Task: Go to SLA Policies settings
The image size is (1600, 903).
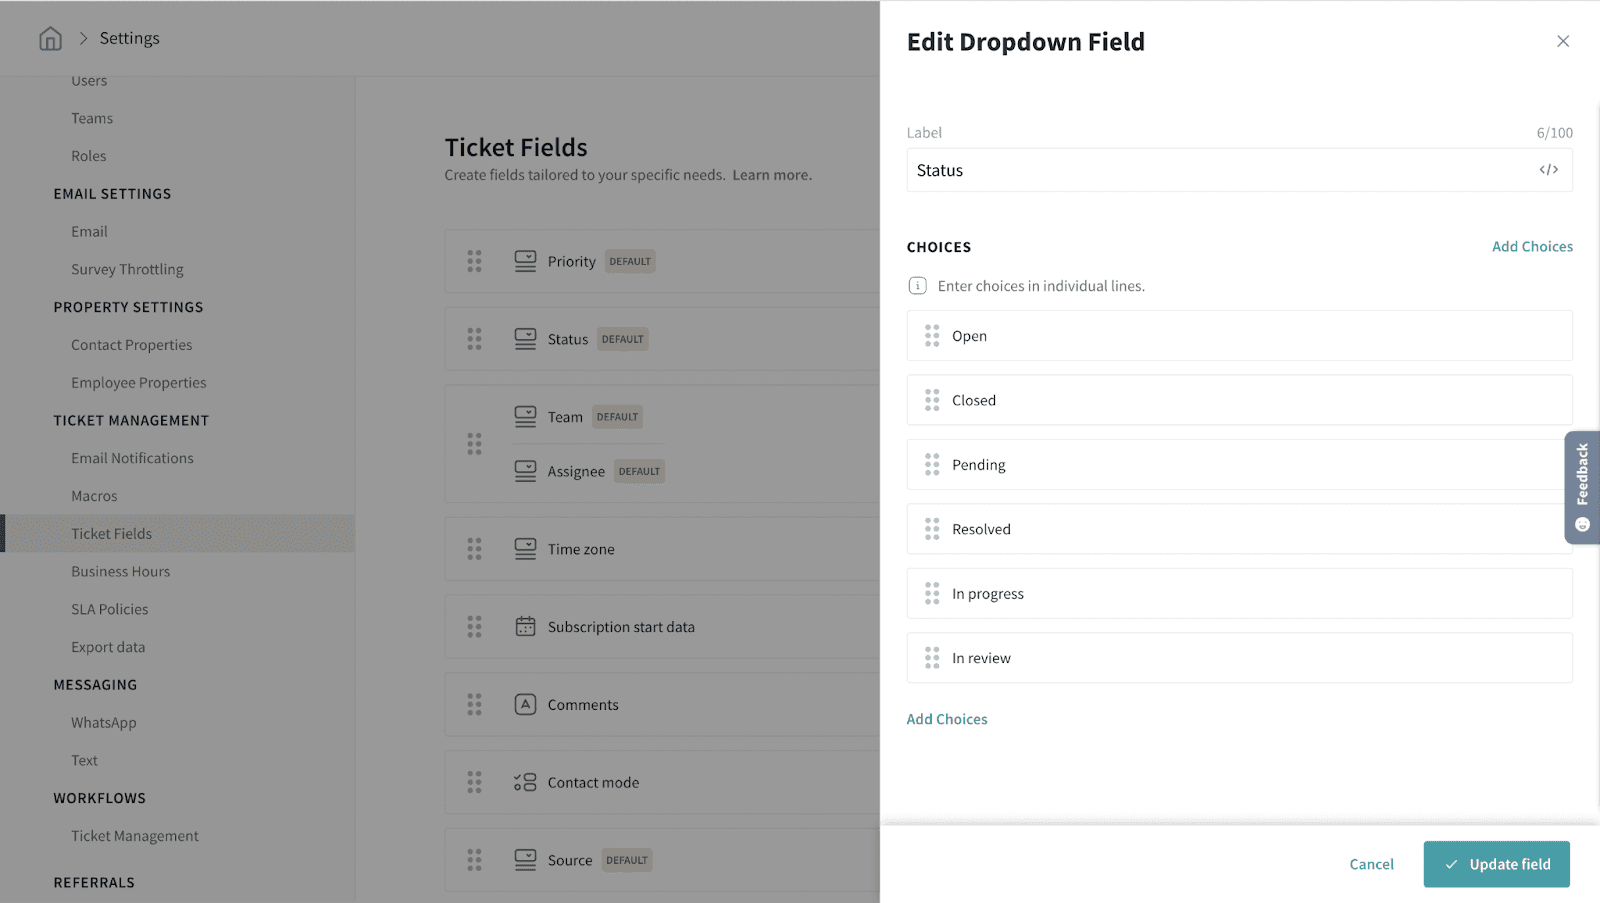Action: [x=110, y=609]
